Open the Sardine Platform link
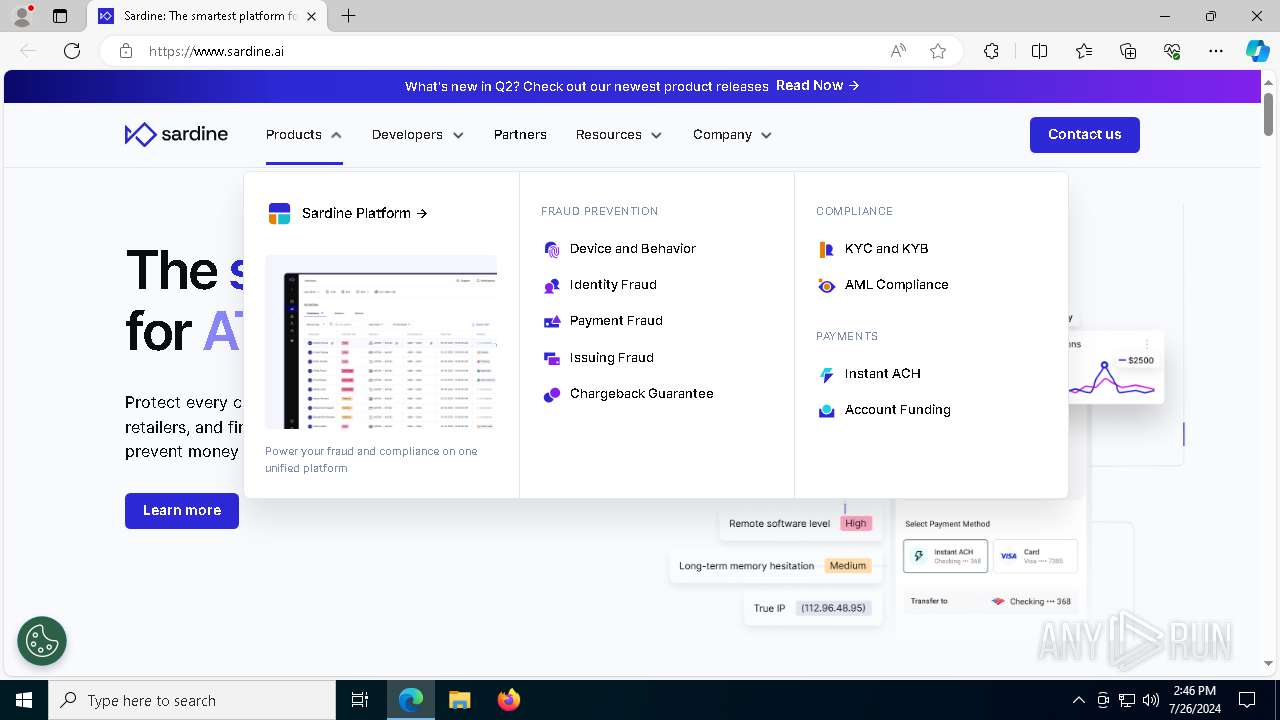The image size is (1280, 720). 365,213
